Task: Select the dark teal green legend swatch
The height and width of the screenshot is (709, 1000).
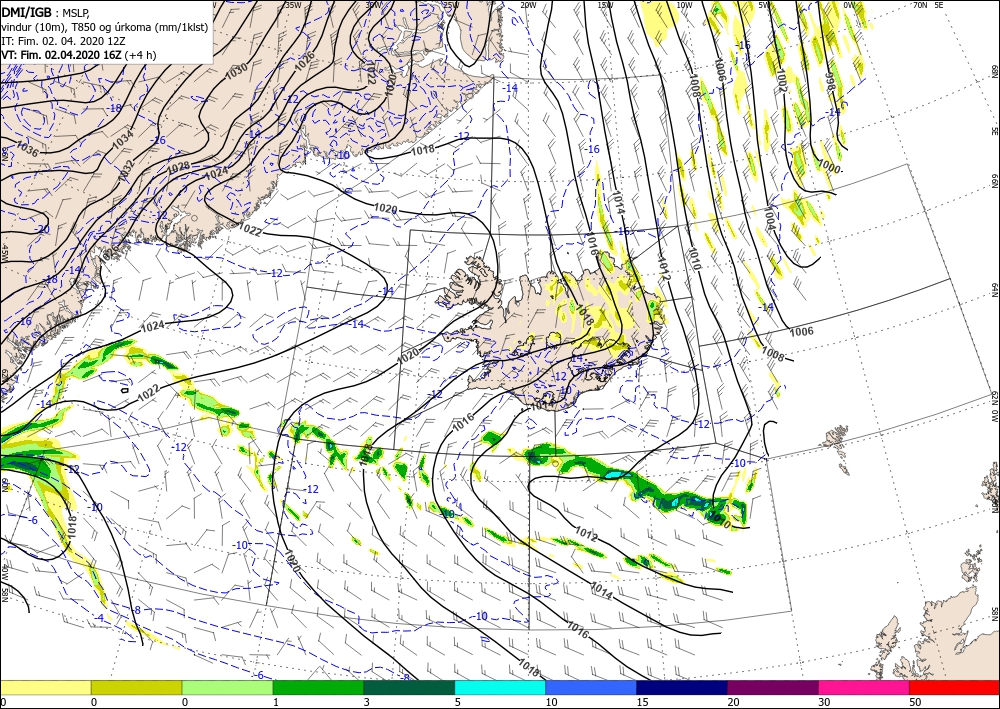Action: [x=409, y=687]
